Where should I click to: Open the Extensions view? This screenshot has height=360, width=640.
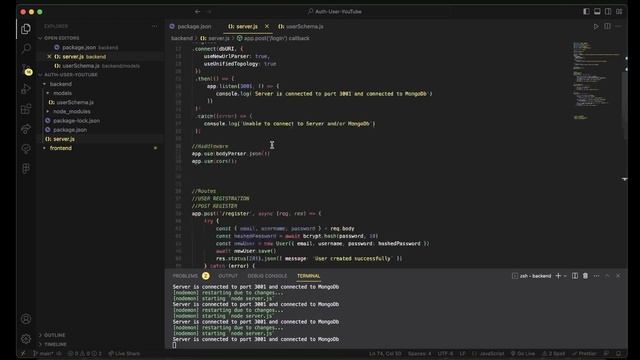[x=26, y=109]
